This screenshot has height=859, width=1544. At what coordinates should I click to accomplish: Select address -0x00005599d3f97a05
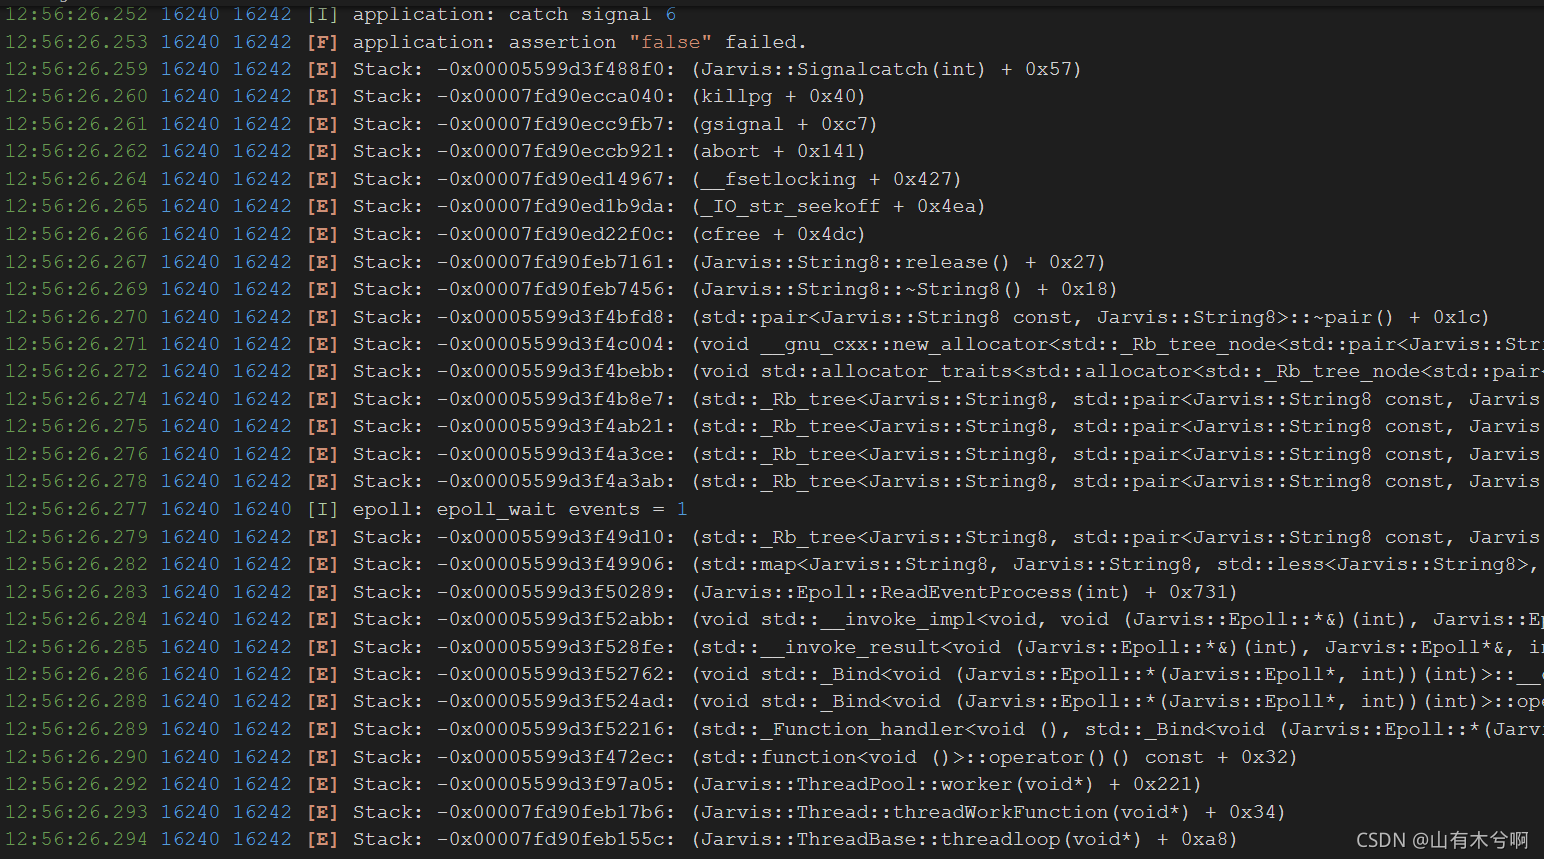(556, 784)
